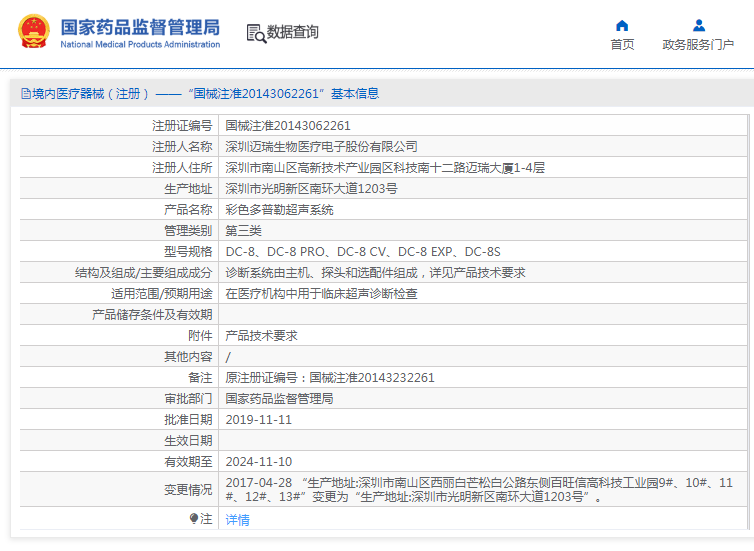The width and height of the screenshot is (754, 551).
Task: Open the 首页 home link
Action: pyautogui.click(x=622, y=45)
